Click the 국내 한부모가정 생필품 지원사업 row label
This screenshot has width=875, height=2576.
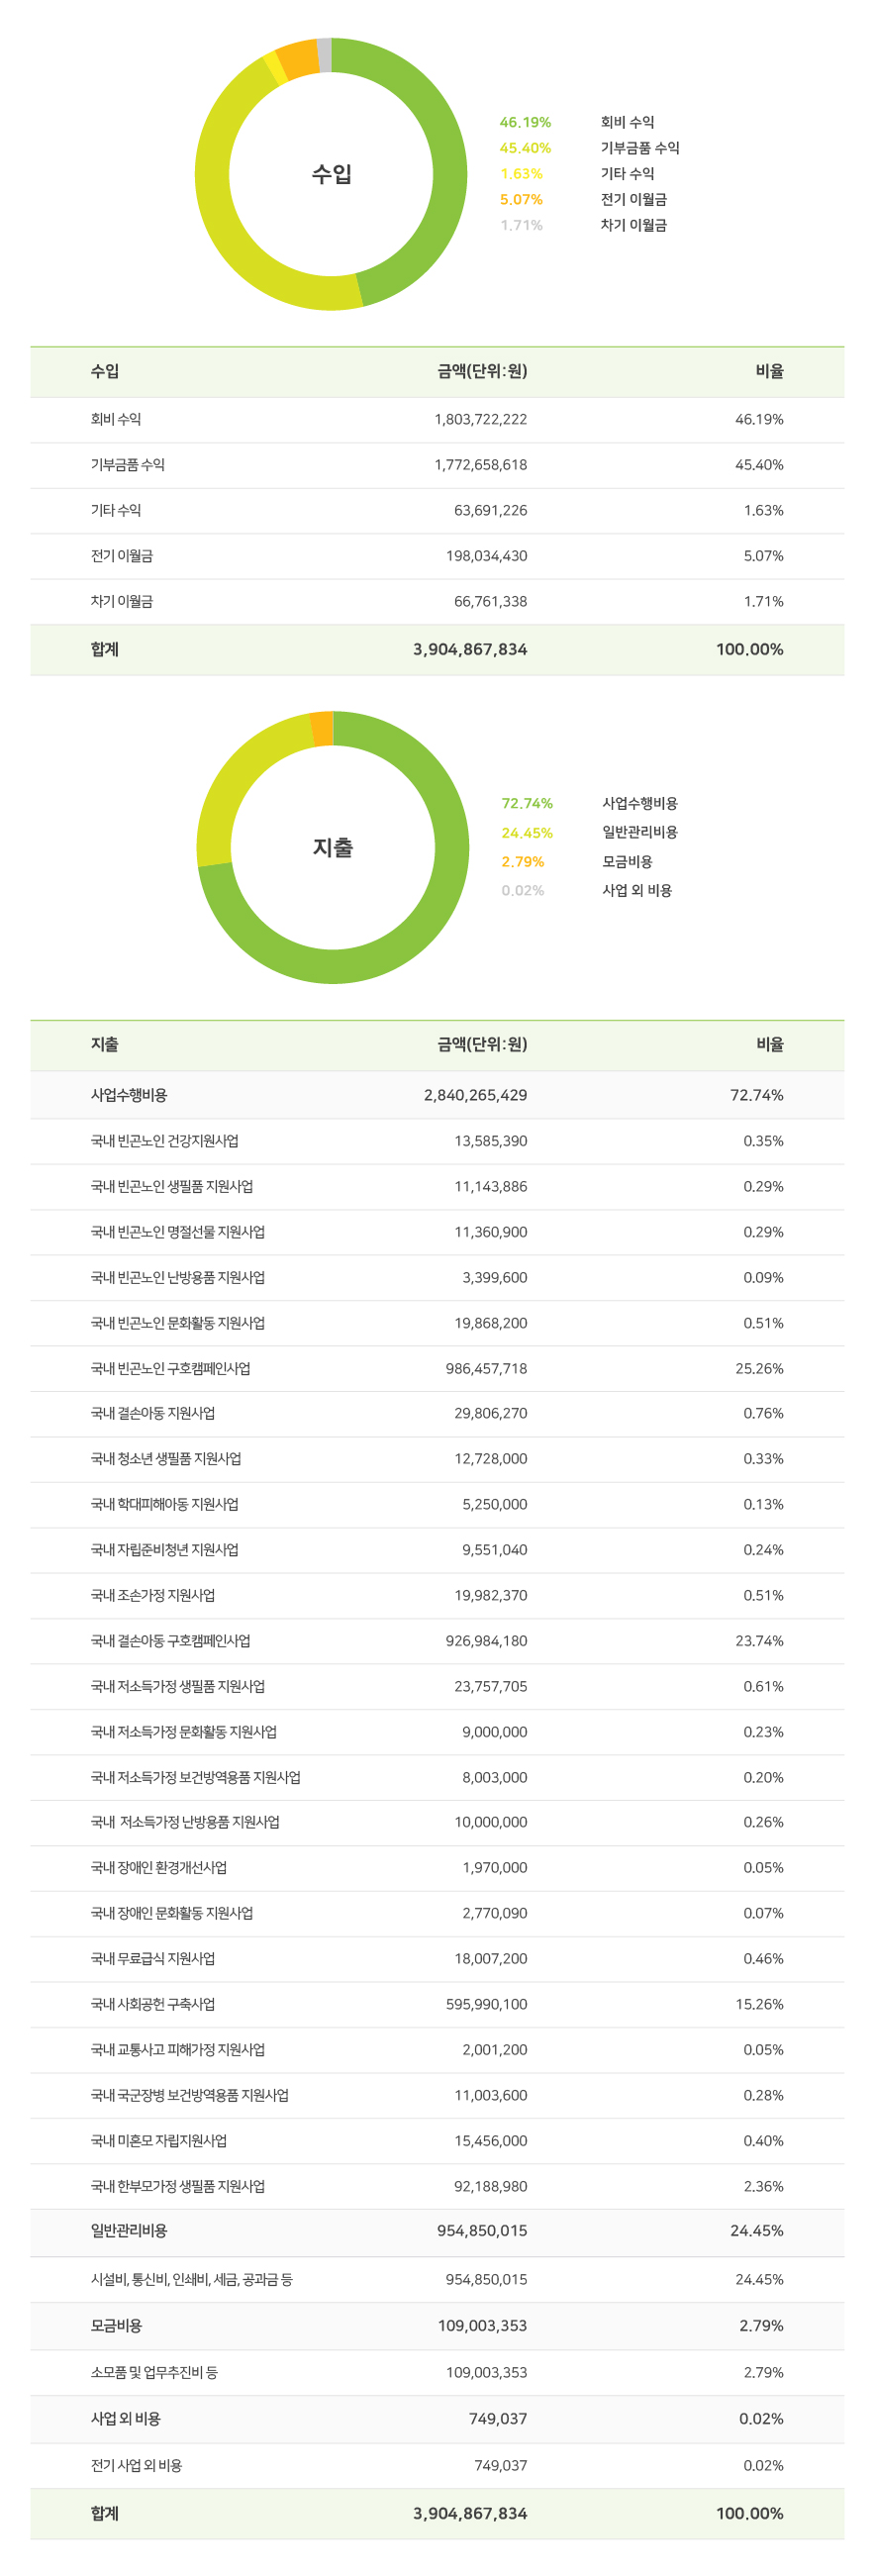[177, 2186]
